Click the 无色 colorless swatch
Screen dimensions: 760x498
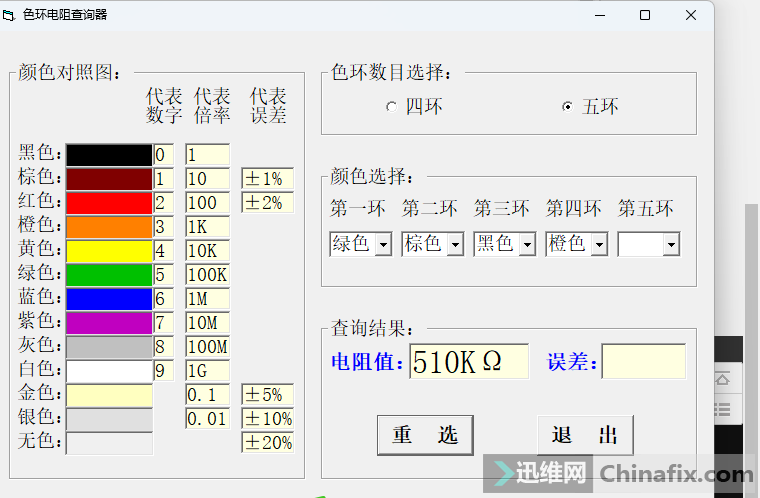pos(109,443)
